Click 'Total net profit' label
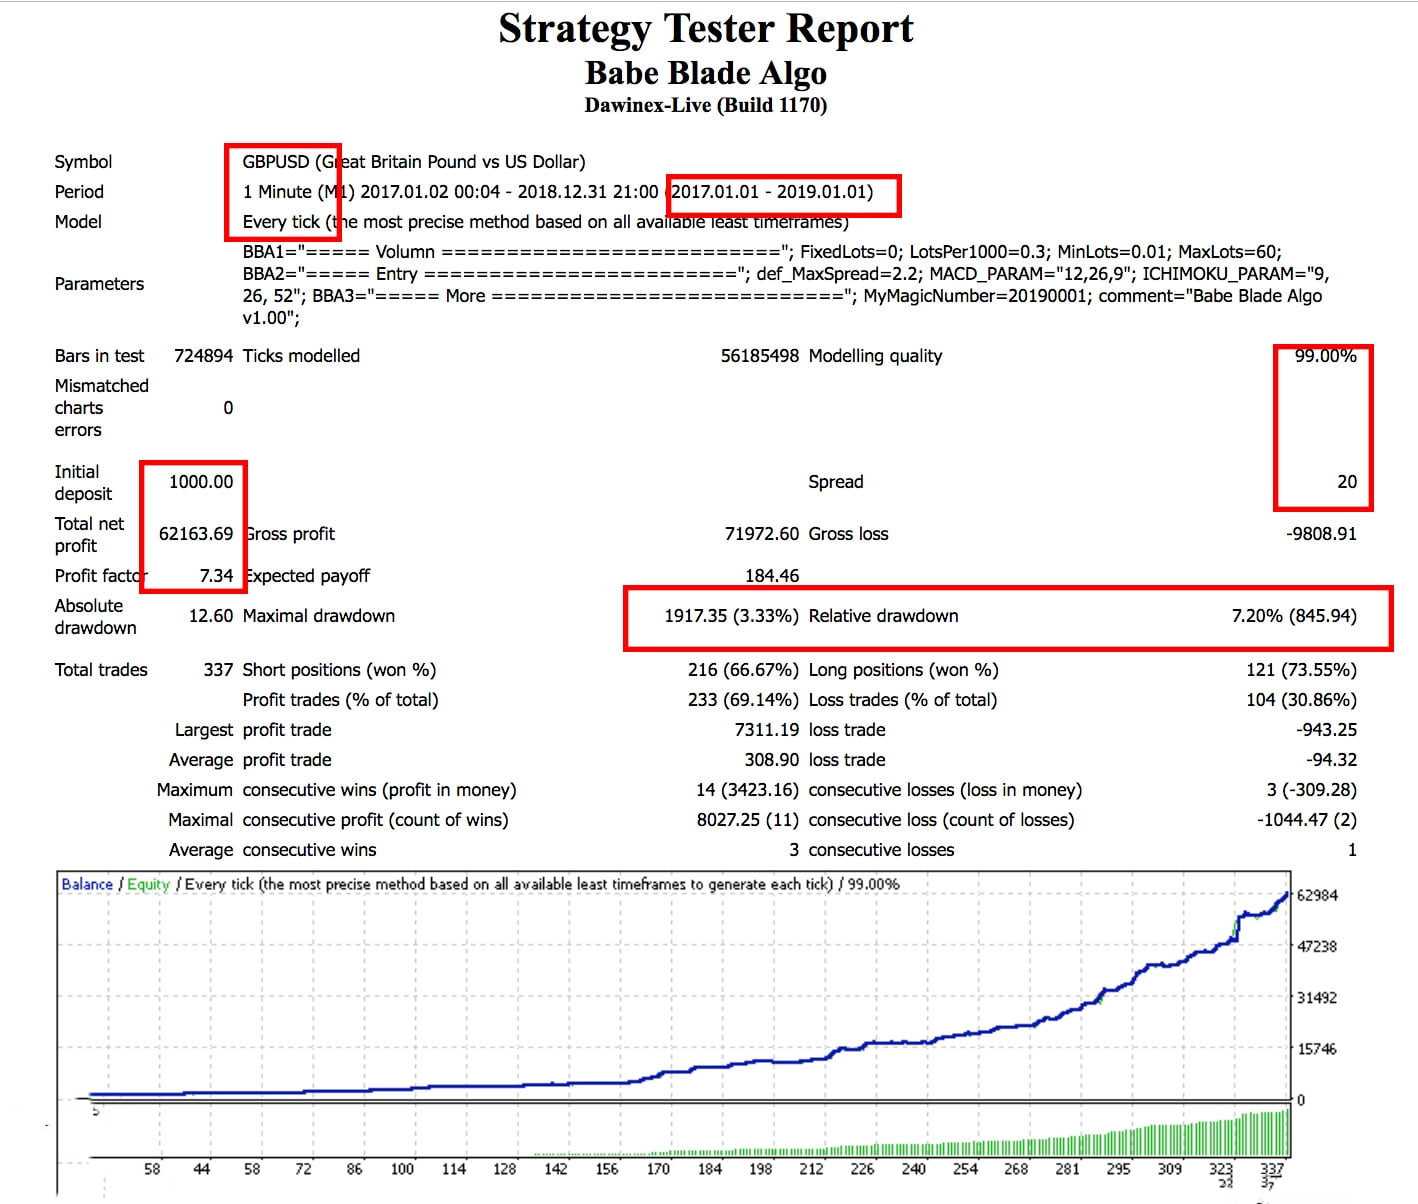 pos(89,535)
